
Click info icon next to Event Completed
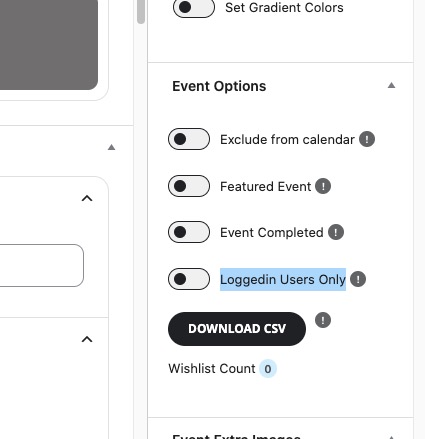[x=336, y=232]
